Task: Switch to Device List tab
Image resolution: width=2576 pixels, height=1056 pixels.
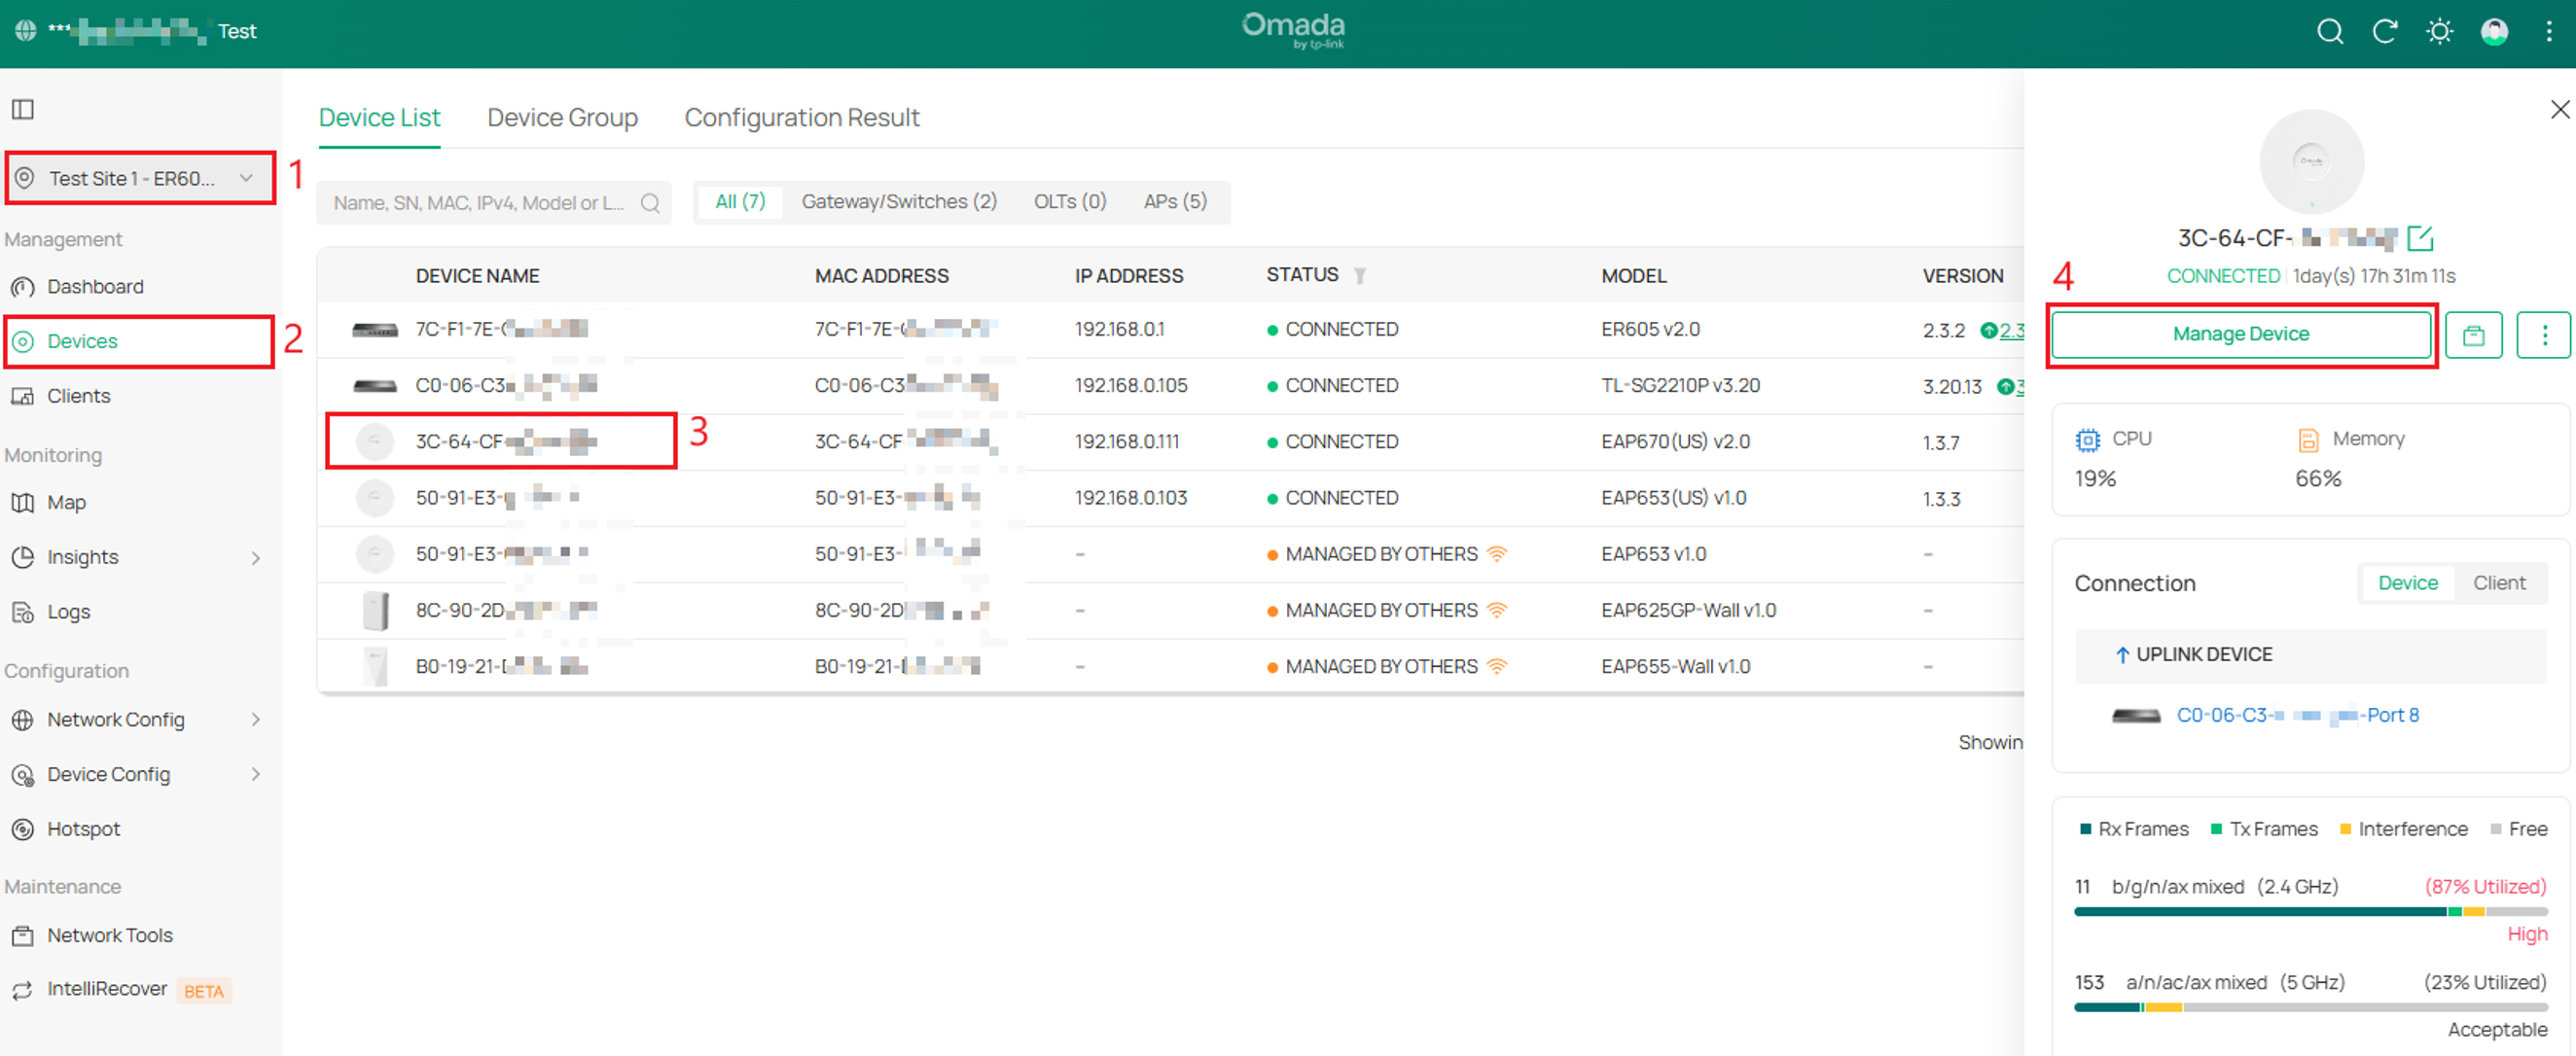Action: point(379,118)
